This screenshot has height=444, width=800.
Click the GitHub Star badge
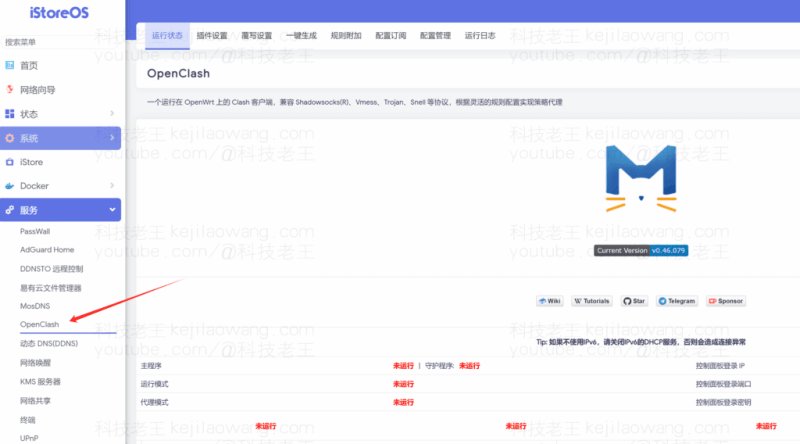click(634, 301)
